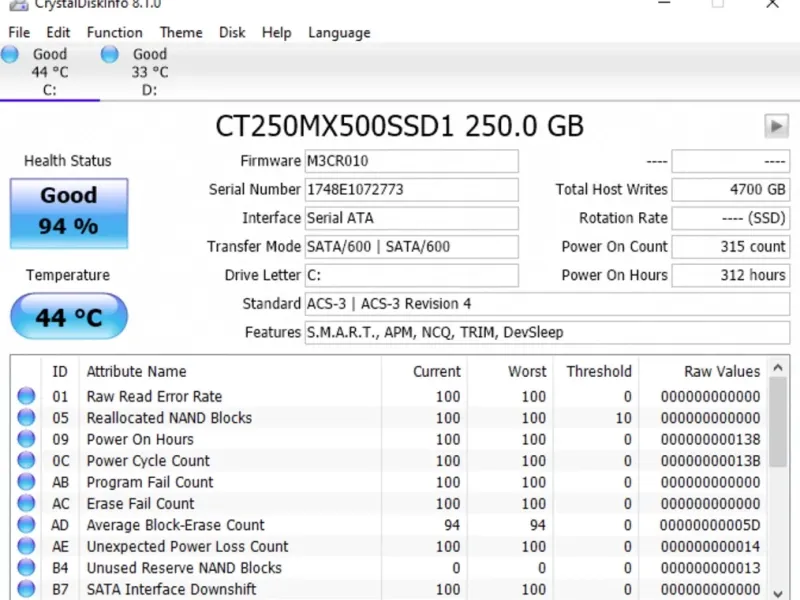
Task: Click the blue status orb for drive D:
Action: [x=110, y=54]
